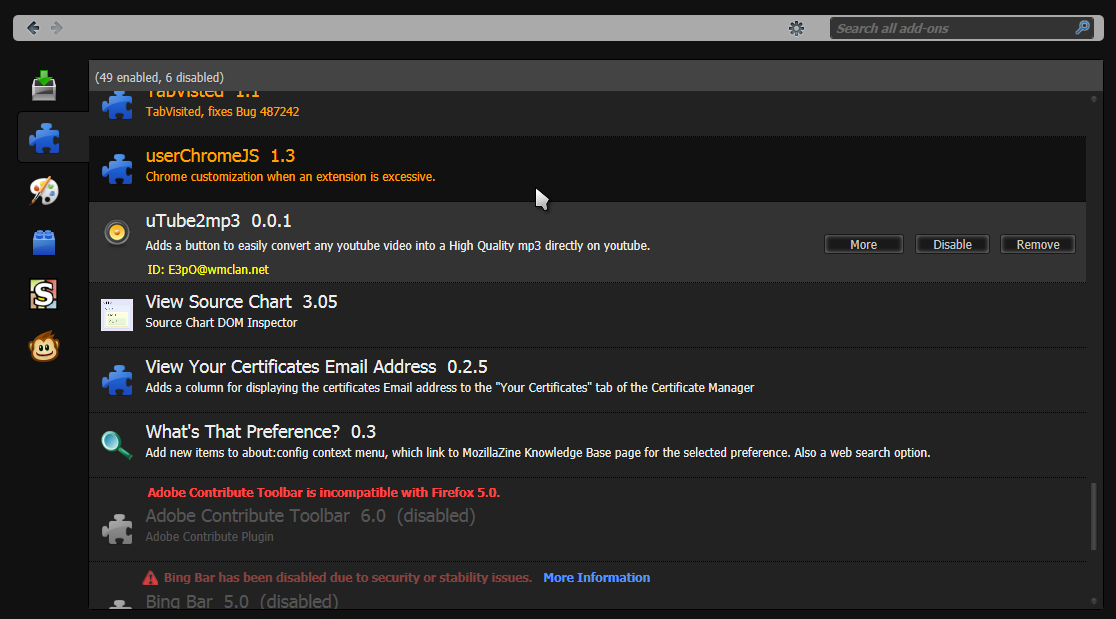Select the View Source Chart extension
Viewport: 1116px width, 619px height.
(400, 310)
